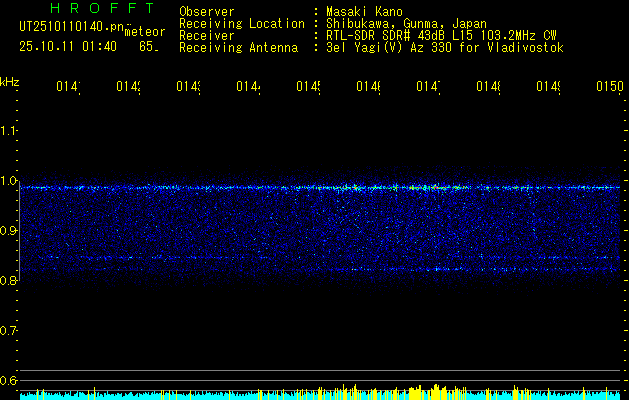Click the 0147 time marker
This screenshot has width=629, height=400.
click(x=428, y=87)
